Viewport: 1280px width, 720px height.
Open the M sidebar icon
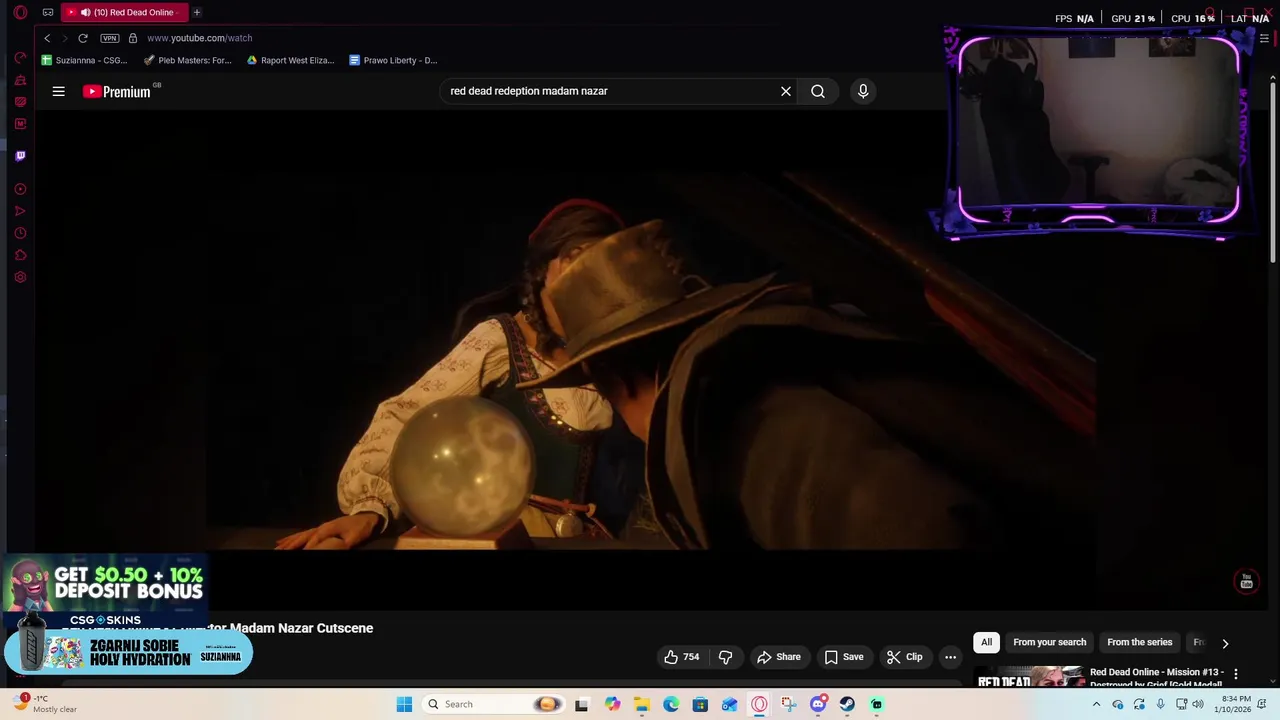click(x=20, y=124)
